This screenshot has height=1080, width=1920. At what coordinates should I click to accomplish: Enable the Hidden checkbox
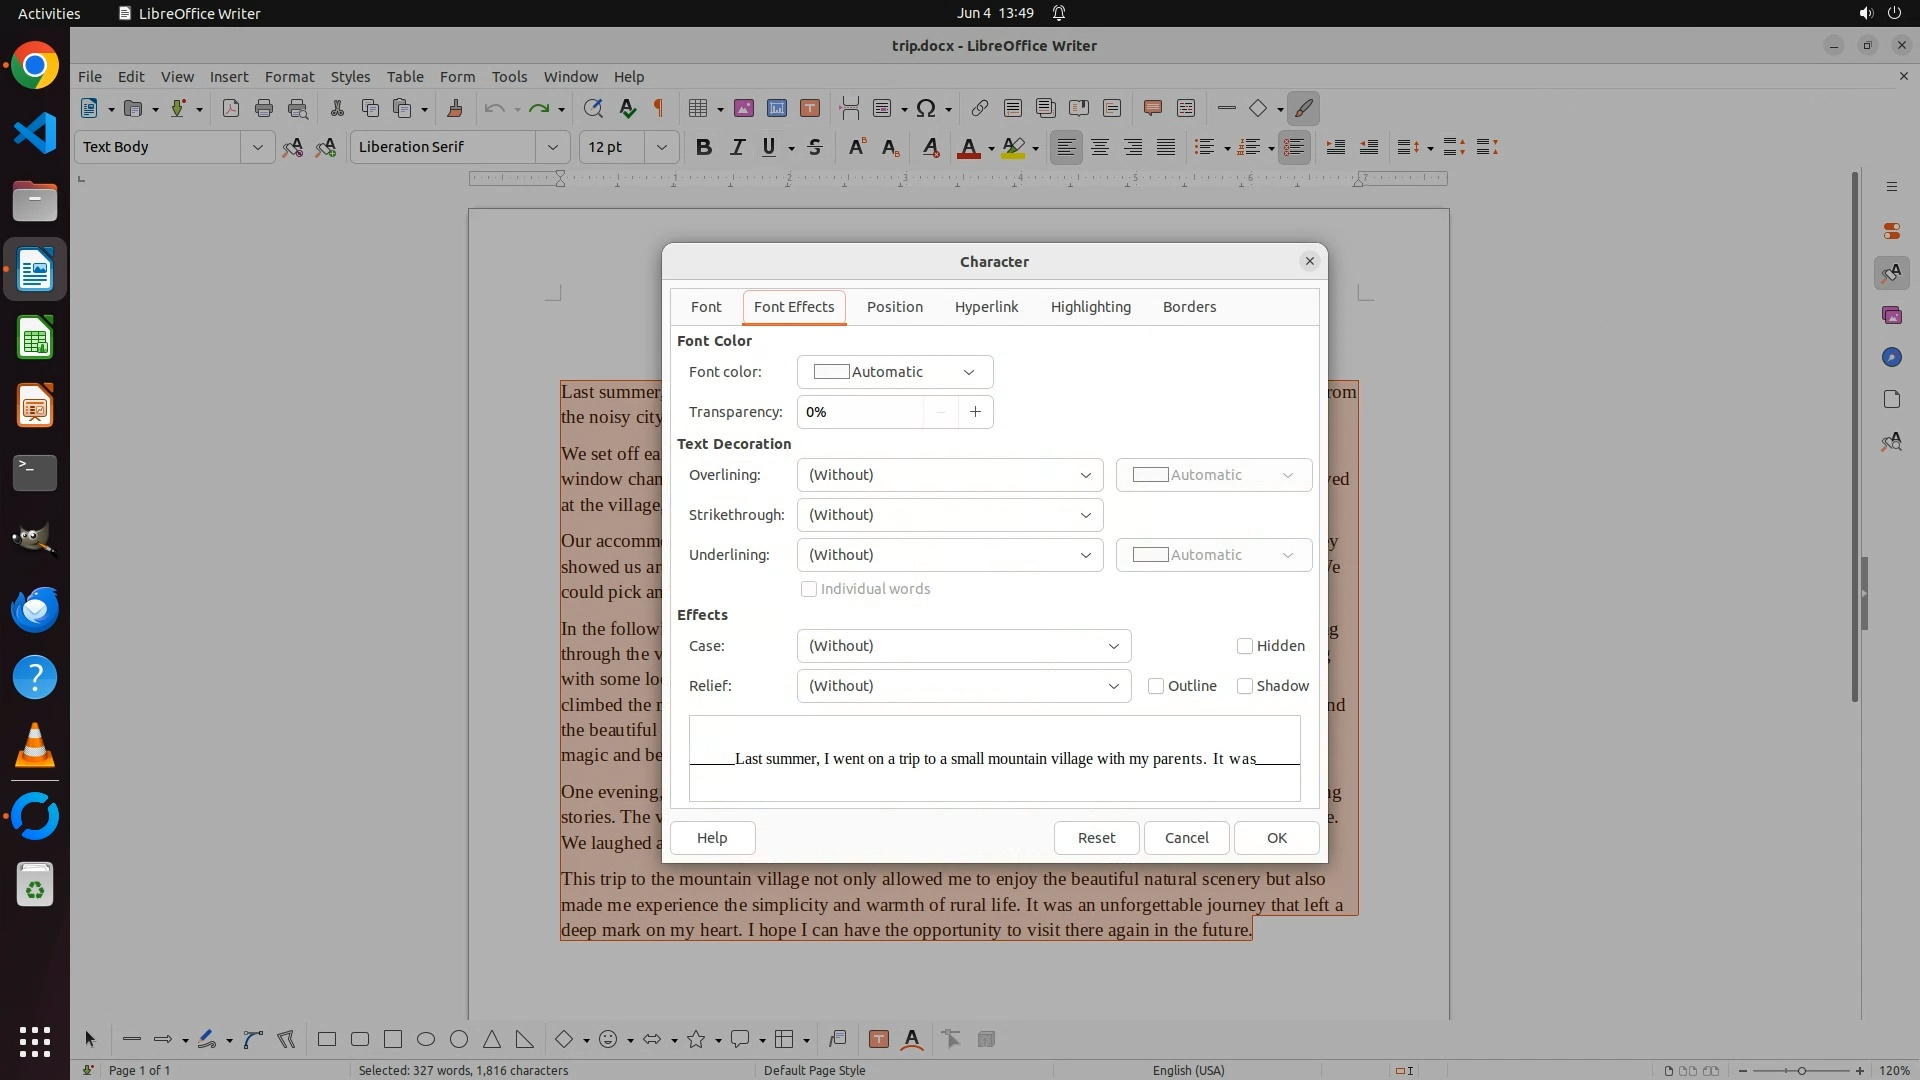pos(1245,646)
